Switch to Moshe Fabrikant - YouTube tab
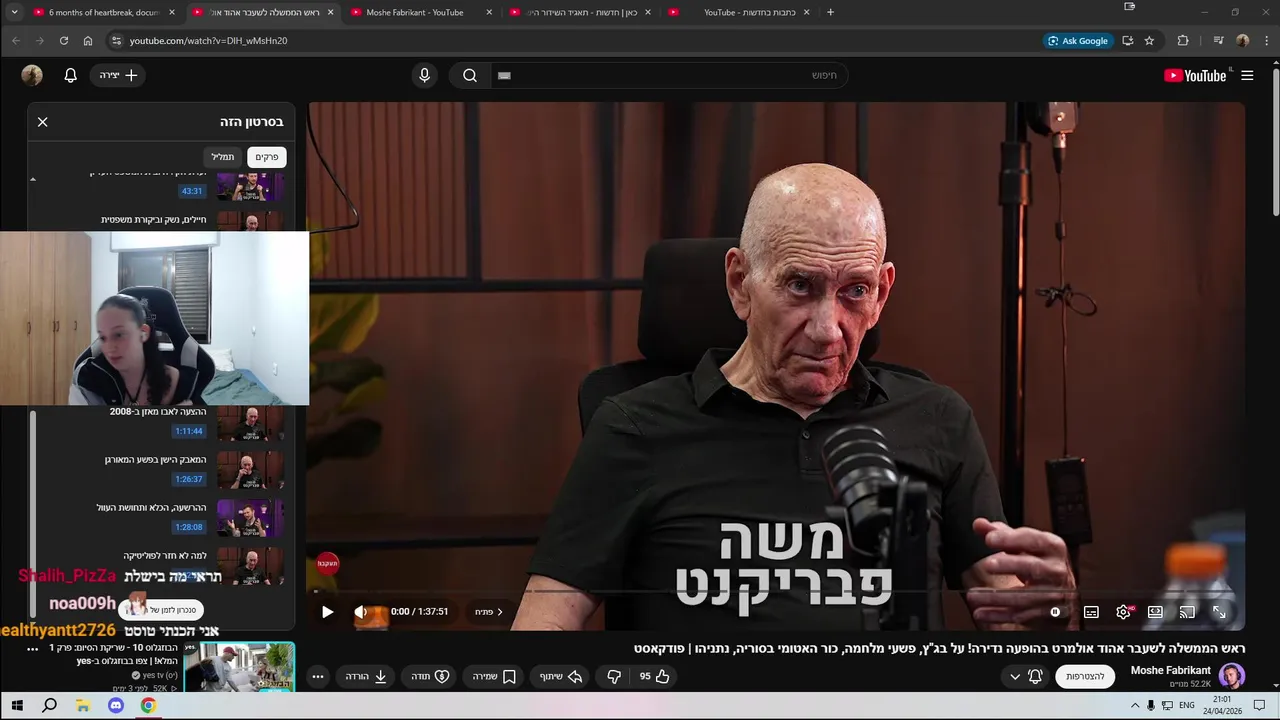 click(x=421, y=12)
